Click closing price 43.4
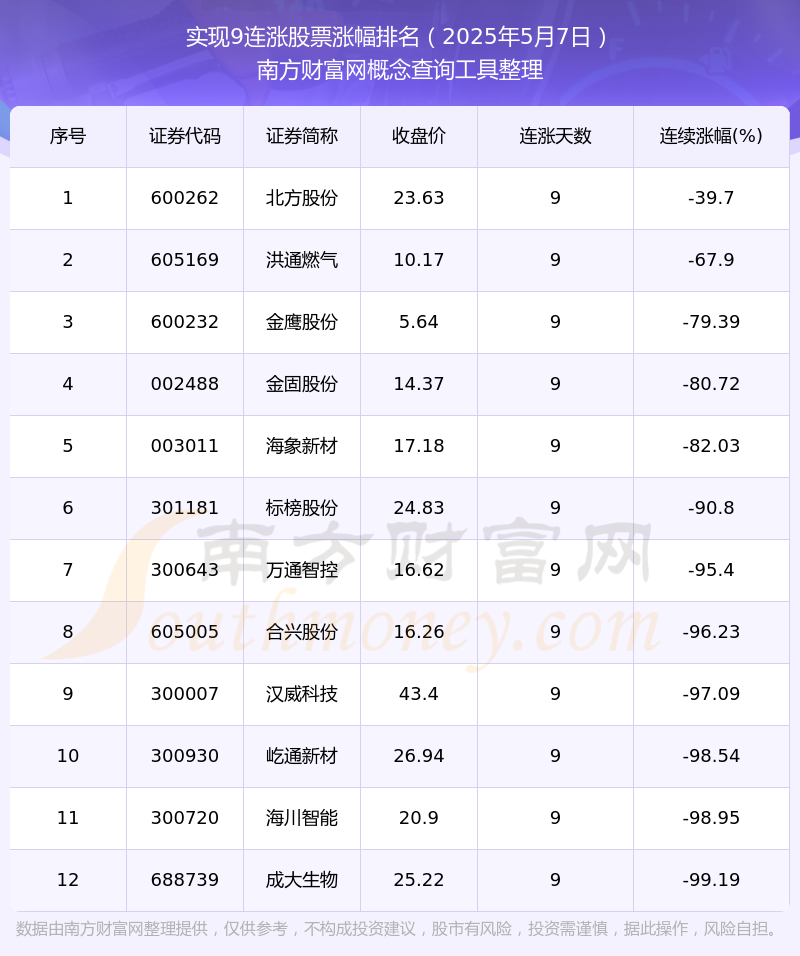Screen dimensions: 800x956 [419, 694]
